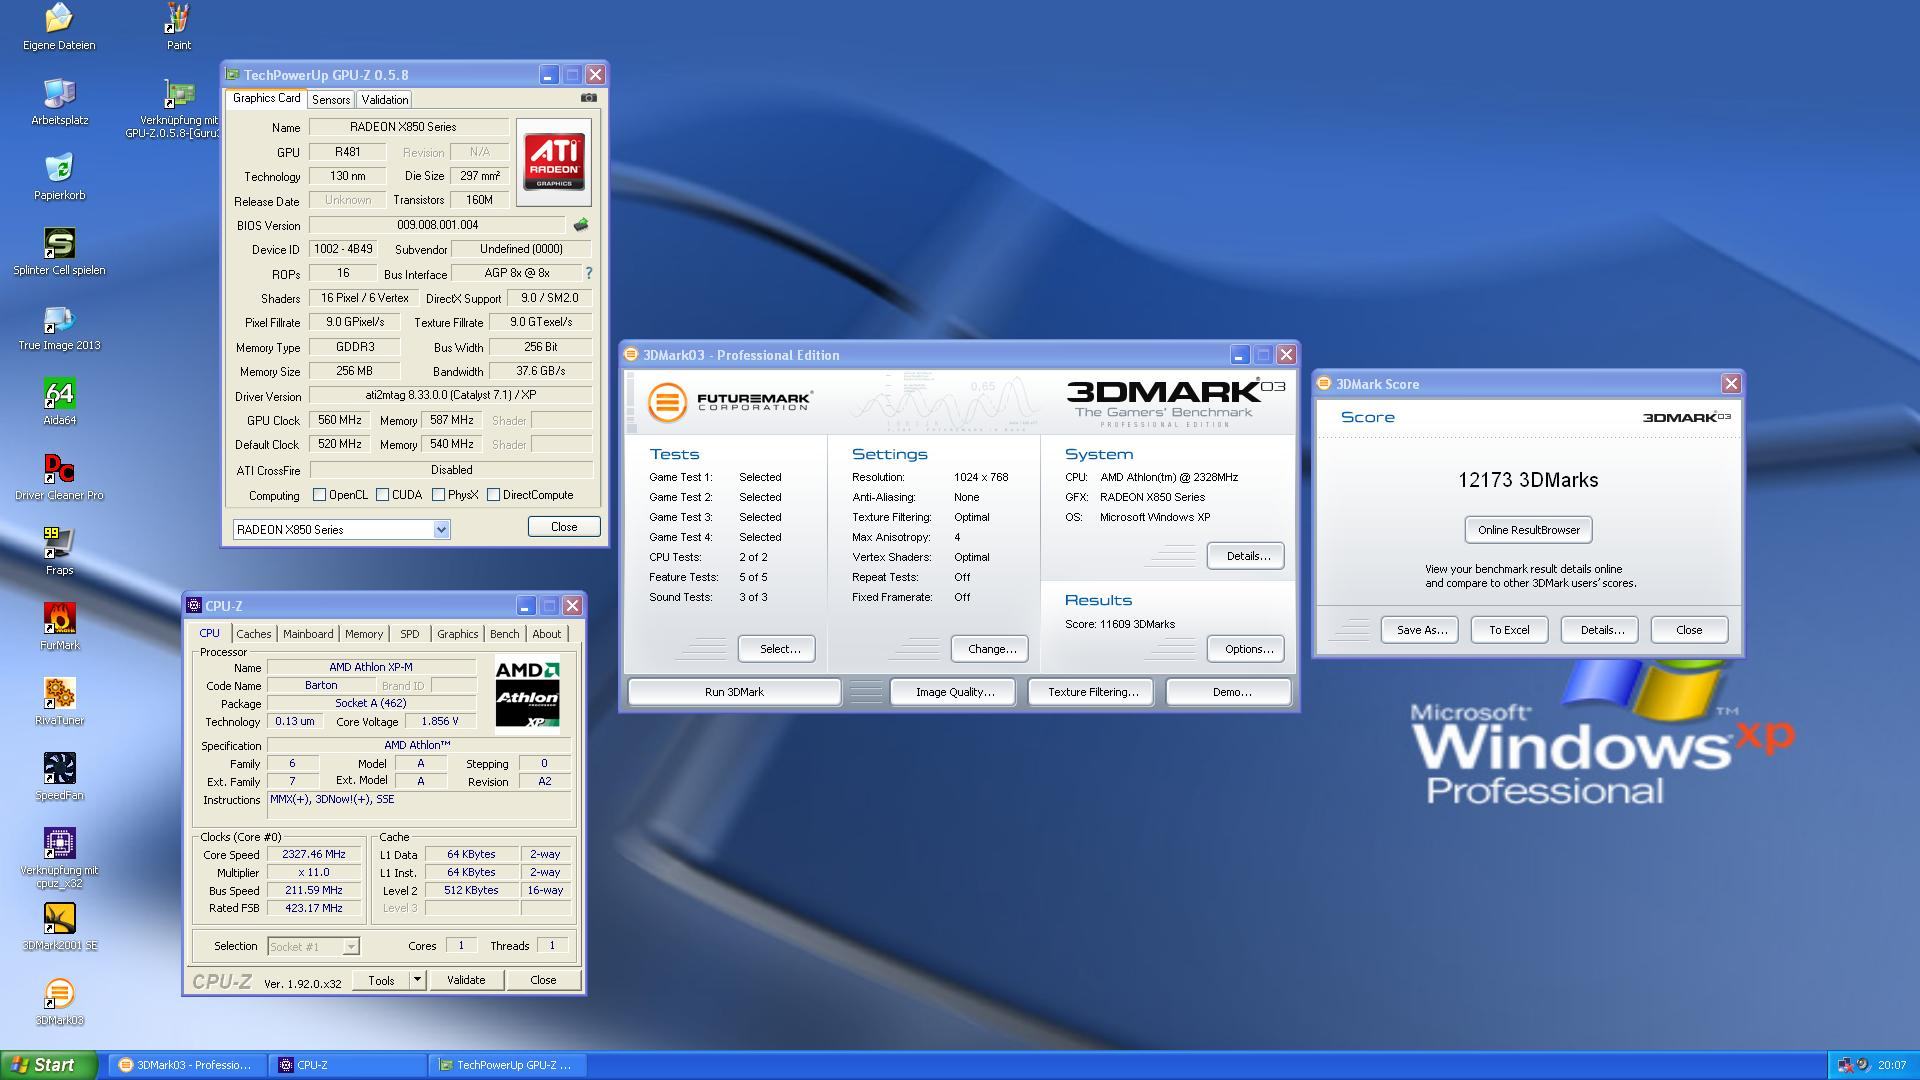Click the Online ResultBrowser button
Screen dimensions: 1920x1080
(x=1528, y=530)
